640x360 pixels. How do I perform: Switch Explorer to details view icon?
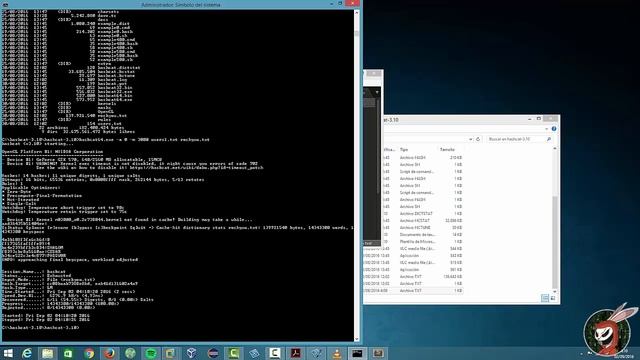pos(545,298)
